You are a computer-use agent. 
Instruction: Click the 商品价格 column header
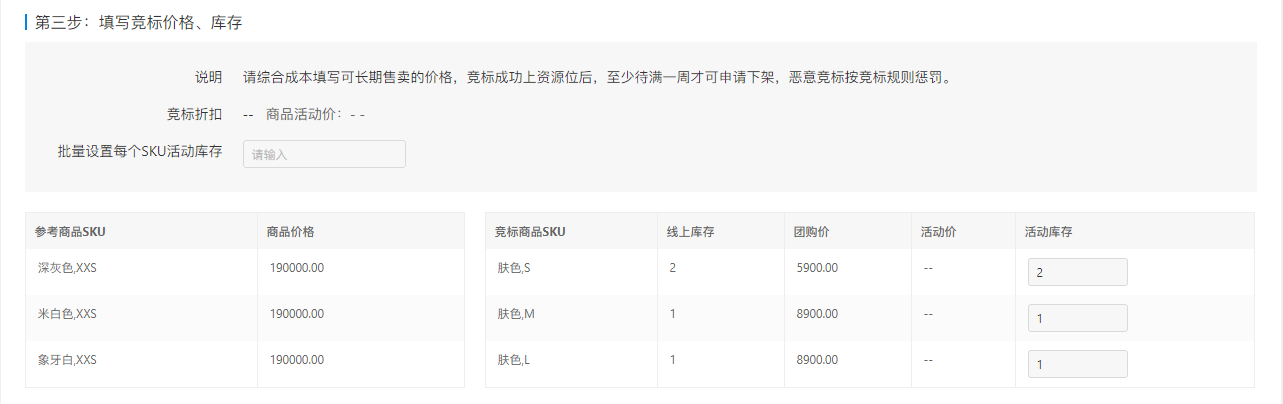291,232
